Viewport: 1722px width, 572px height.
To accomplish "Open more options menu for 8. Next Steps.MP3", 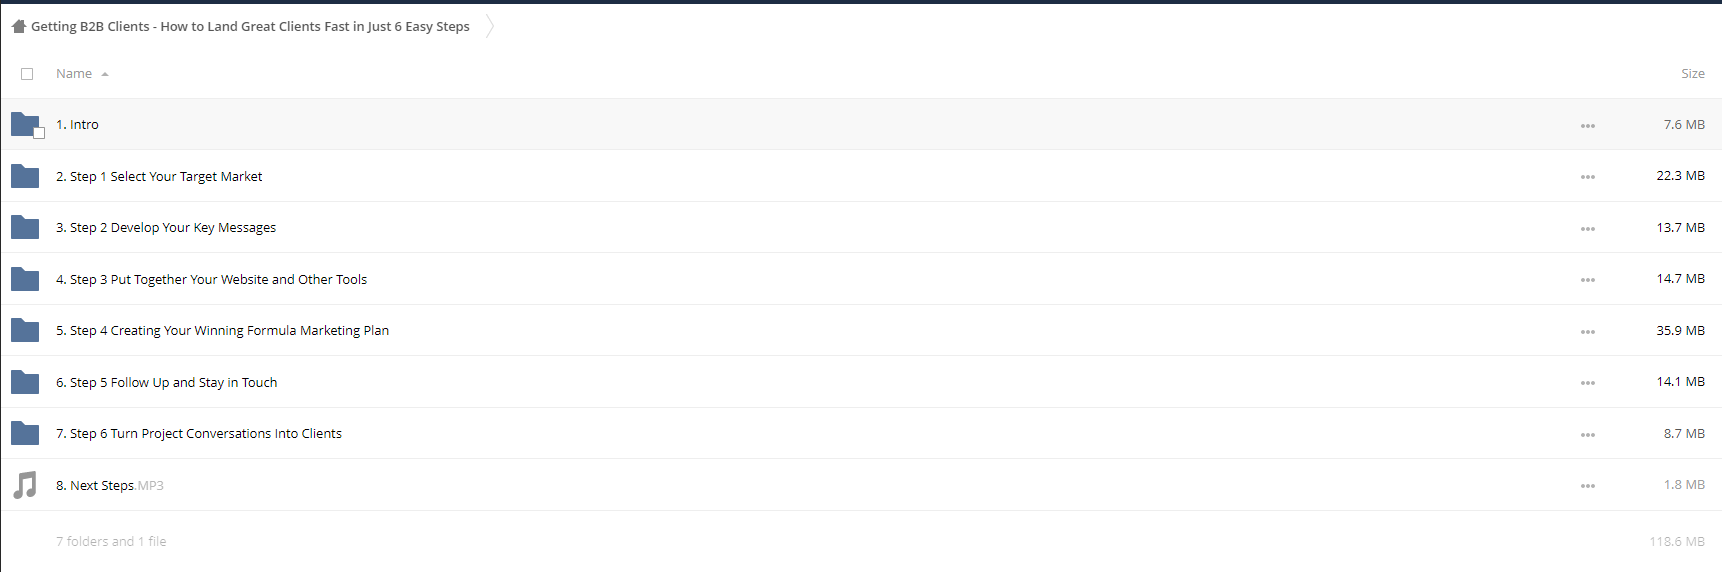I will (1588, 486).
